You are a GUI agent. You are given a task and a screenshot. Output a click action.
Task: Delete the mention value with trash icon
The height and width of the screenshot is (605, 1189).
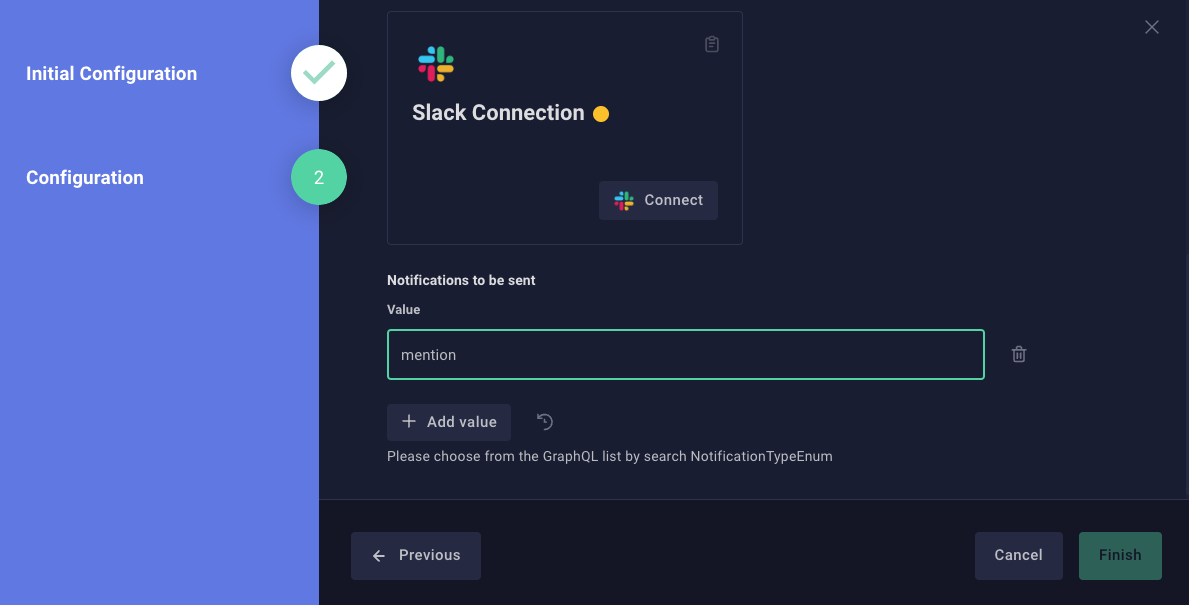[1018, 354]
